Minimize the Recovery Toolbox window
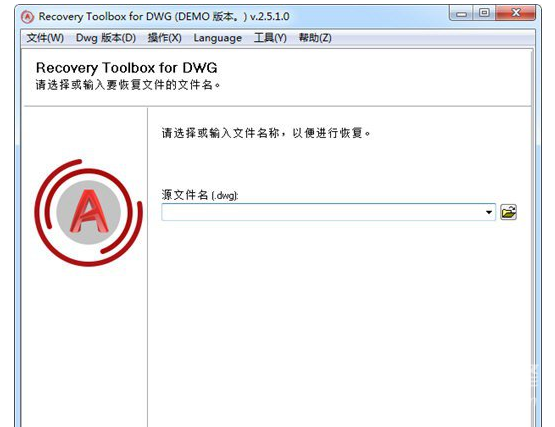 (x=461, y=14)
